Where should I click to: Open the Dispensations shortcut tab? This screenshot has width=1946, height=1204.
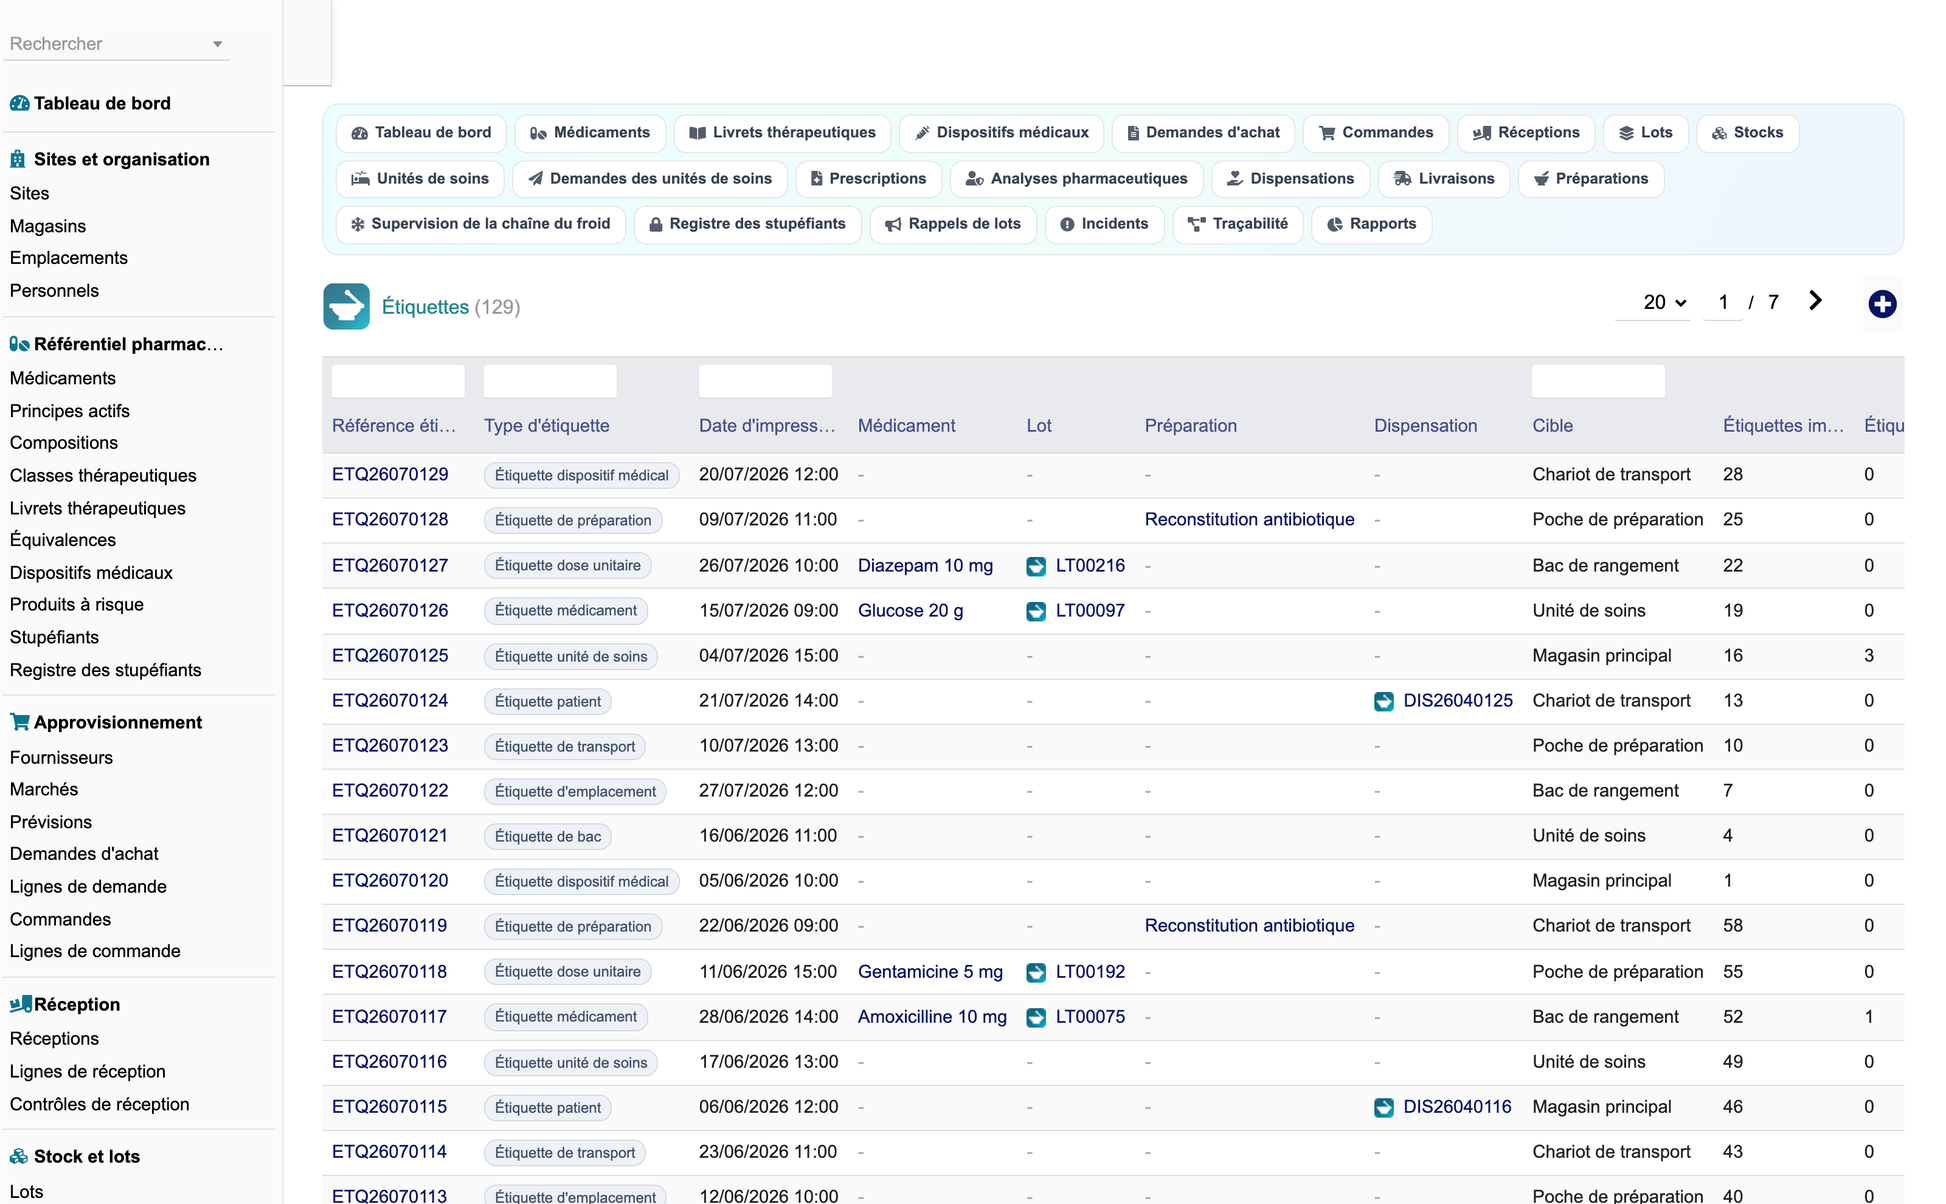1291,179
